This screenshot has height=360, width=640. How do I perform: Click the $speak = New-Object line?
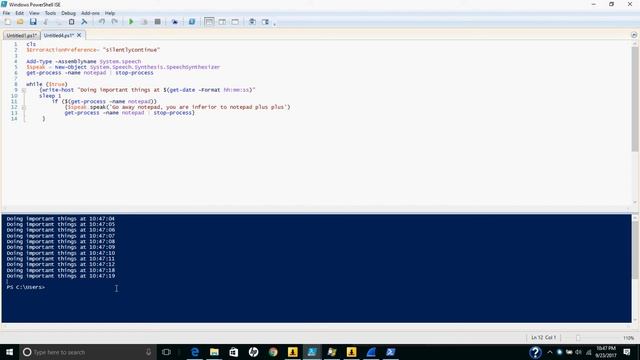pos(123,67)
